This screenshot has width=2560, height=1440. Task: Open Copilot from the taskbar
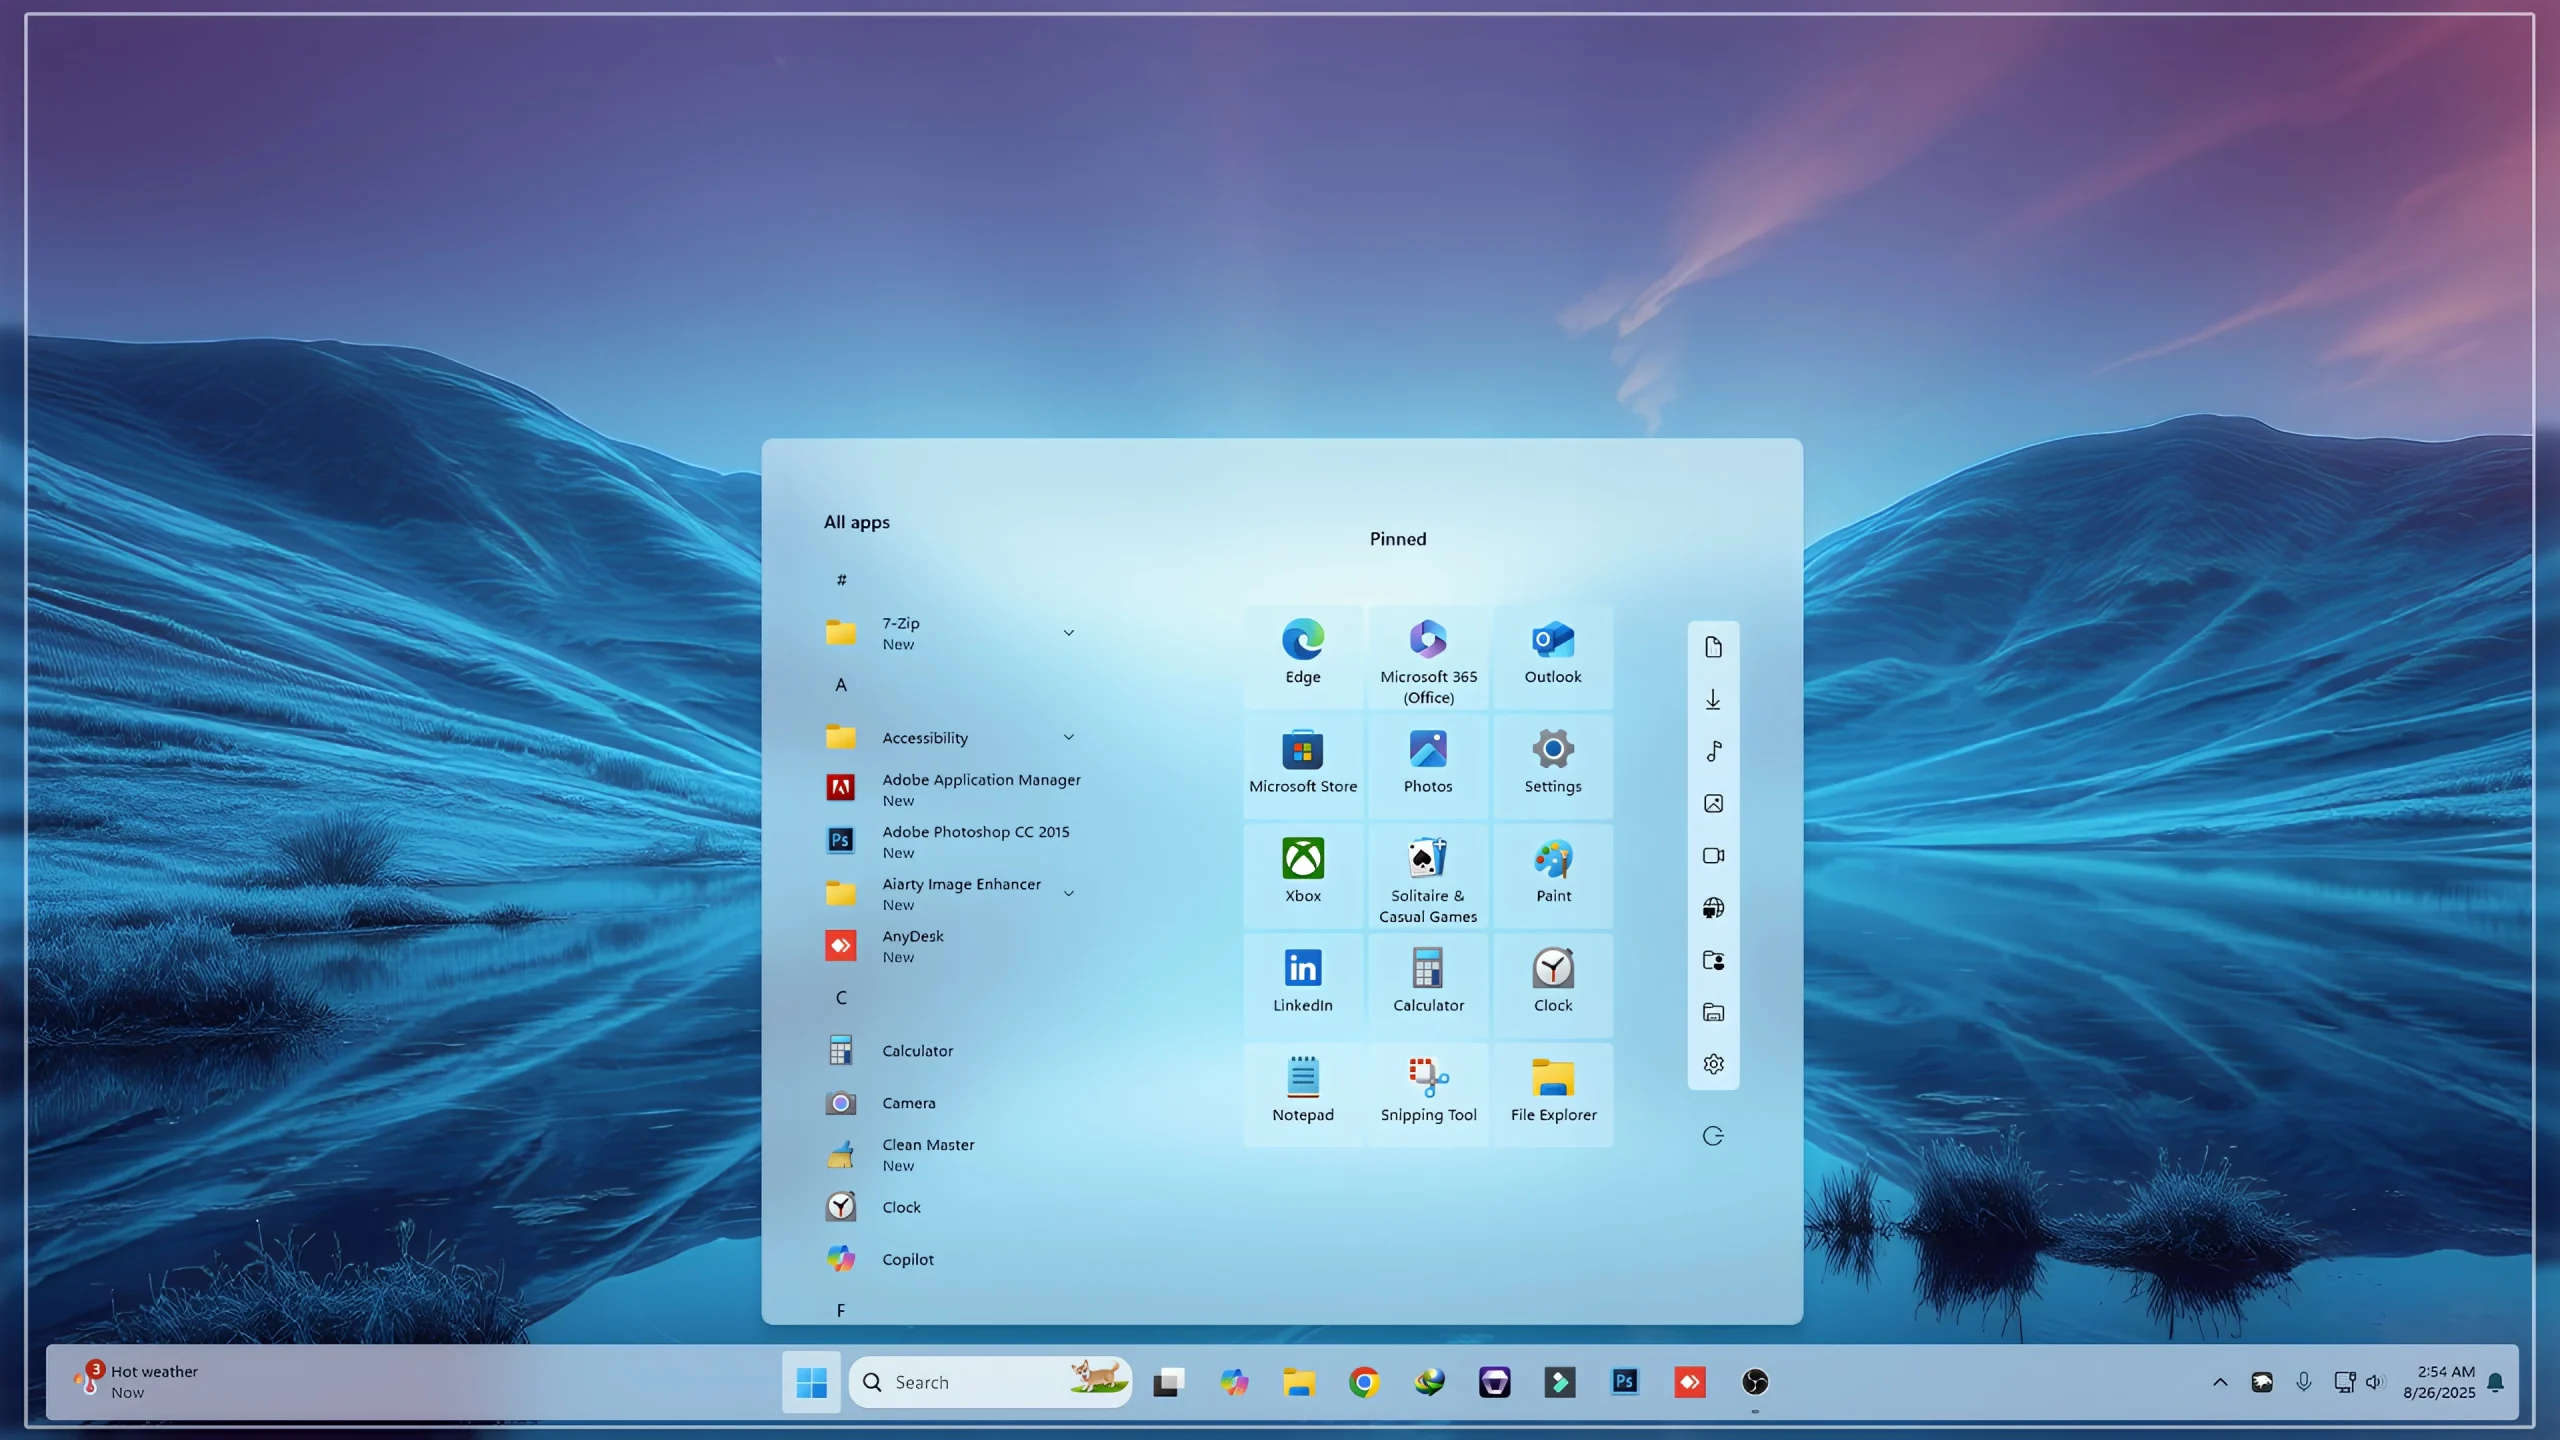[1234, 1382]
